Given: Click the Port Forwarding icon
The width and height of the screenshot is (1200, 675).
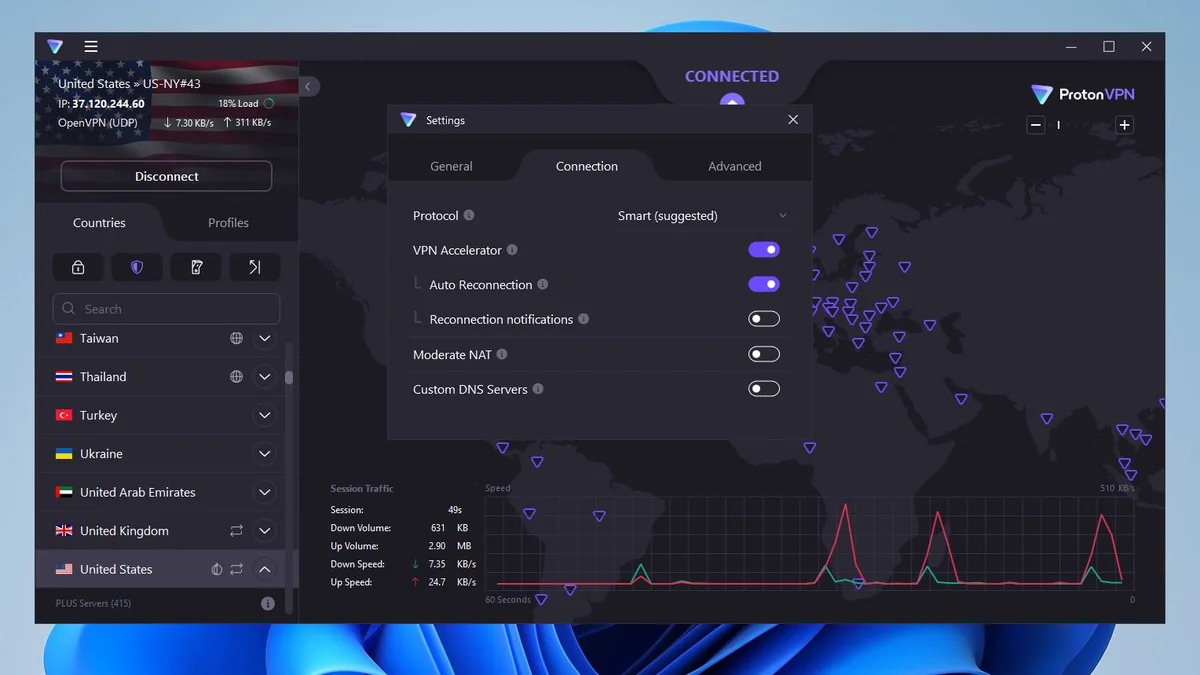Looking at the screenshot, I should (x=254, y=267).
